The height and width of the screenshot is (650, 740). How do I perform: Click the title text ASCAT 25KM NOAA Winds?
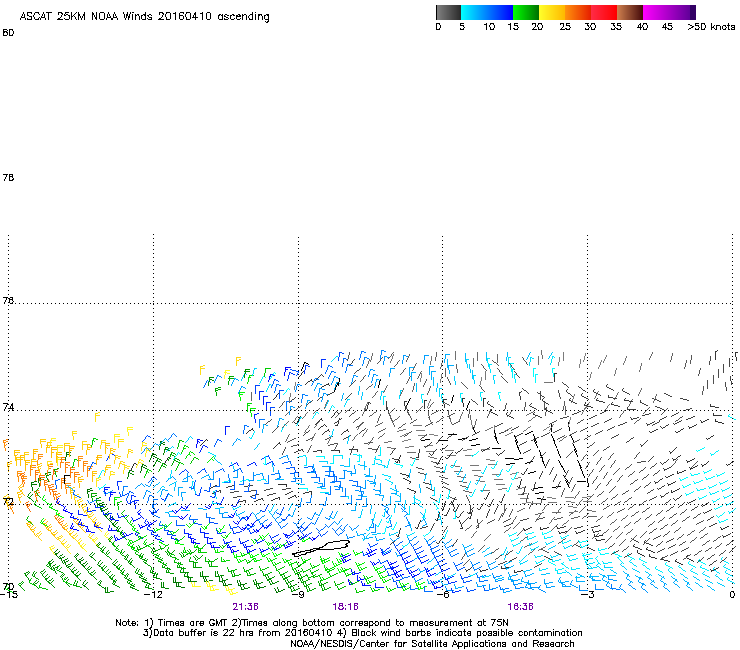coord(86,16)
